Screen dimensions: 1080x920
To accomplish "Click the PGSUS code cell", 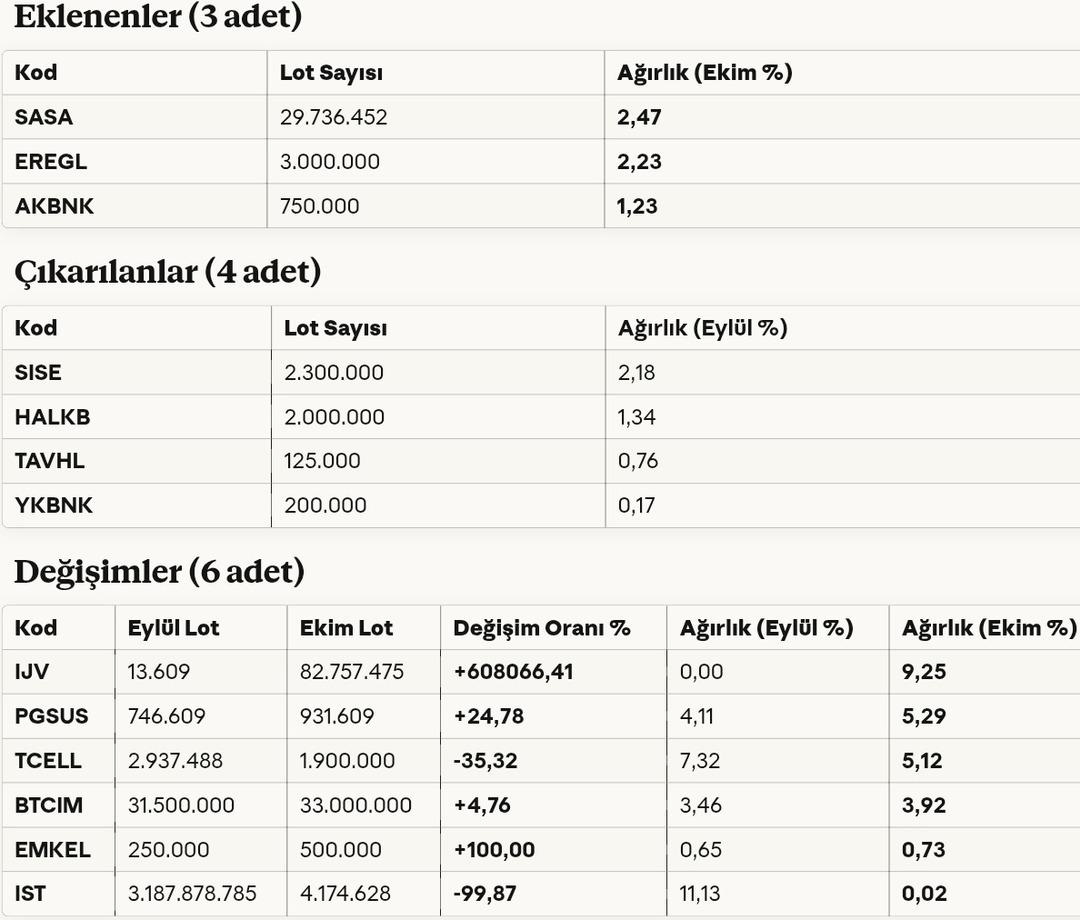I will coord(52,716).
